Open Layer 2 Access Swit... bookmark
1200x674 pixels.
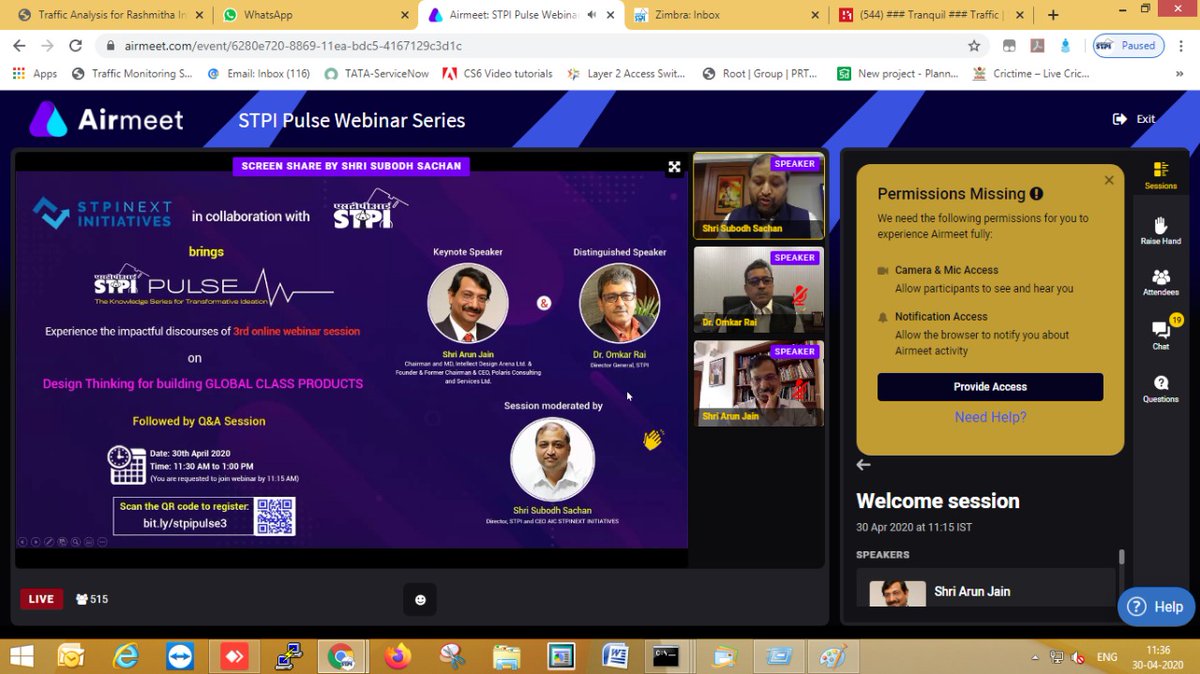click(x=626, y=73)
